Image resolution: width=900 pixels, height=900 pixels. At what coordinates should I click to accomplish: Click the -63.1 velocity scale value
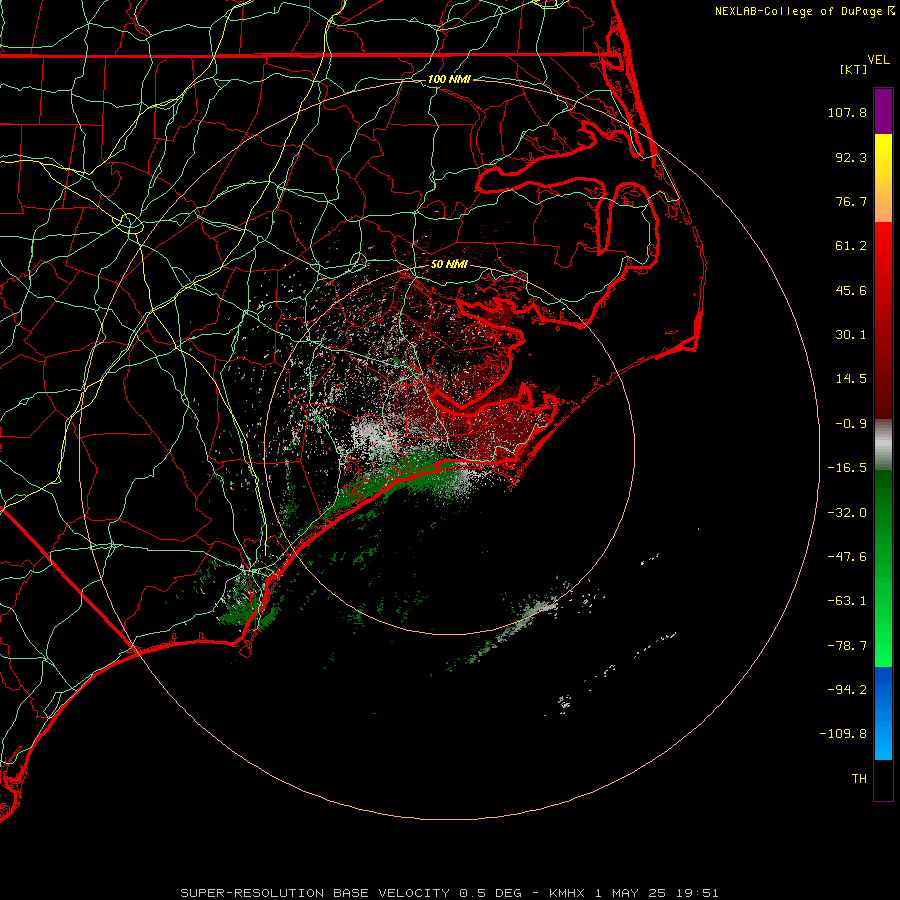847,601
